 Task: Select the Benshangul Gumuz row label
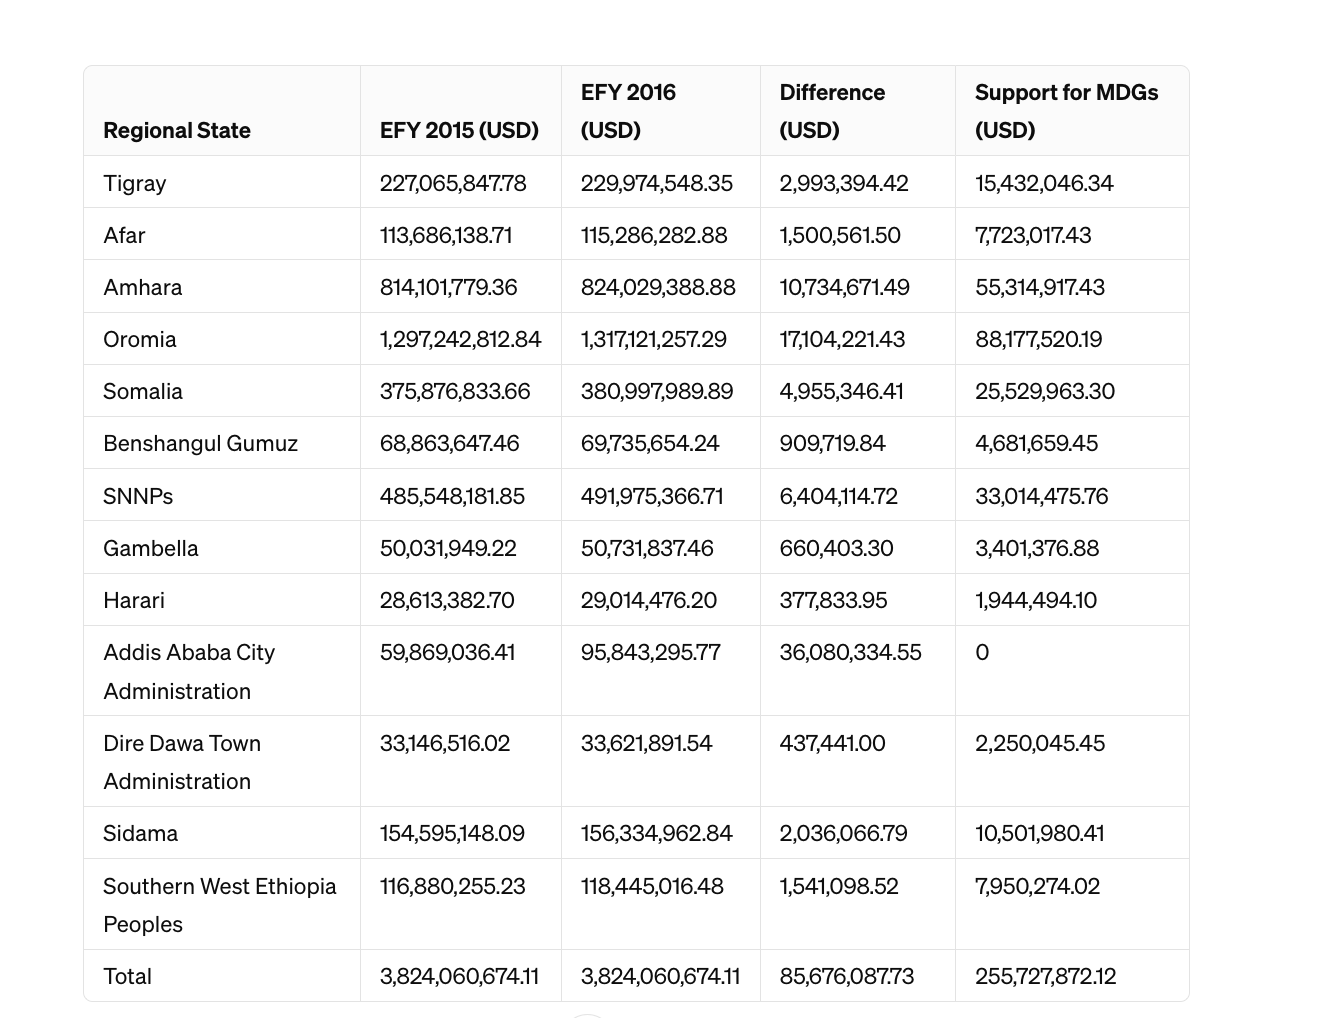[200, 443]
